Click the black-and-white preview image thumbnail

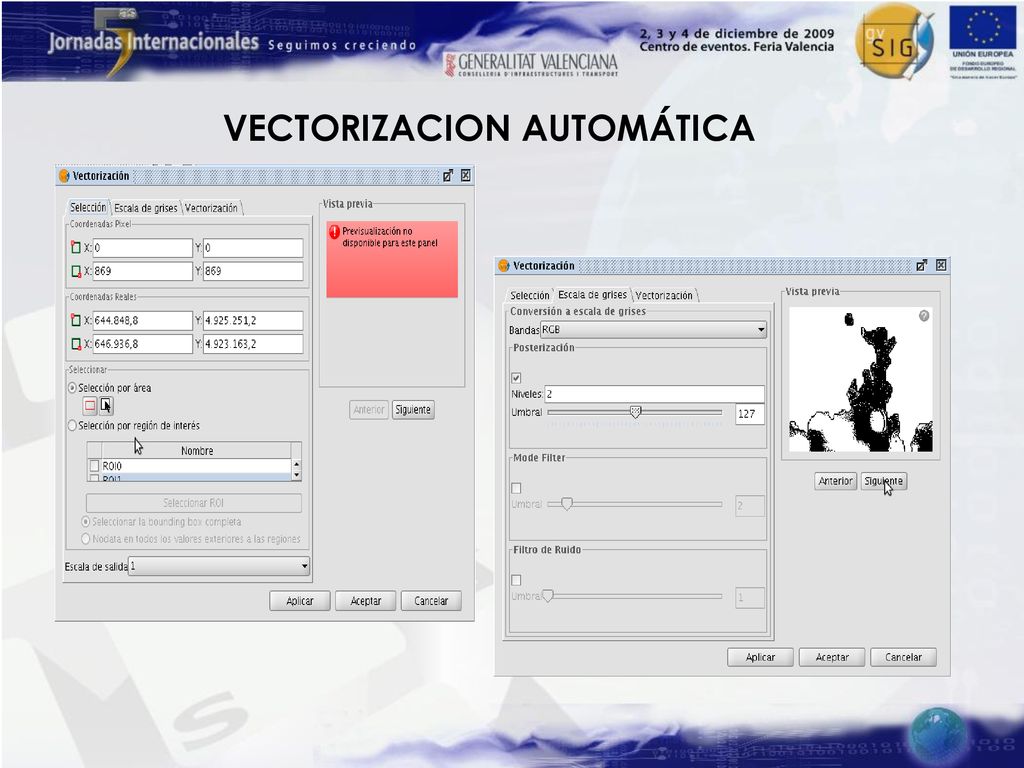tap(861, 379)
